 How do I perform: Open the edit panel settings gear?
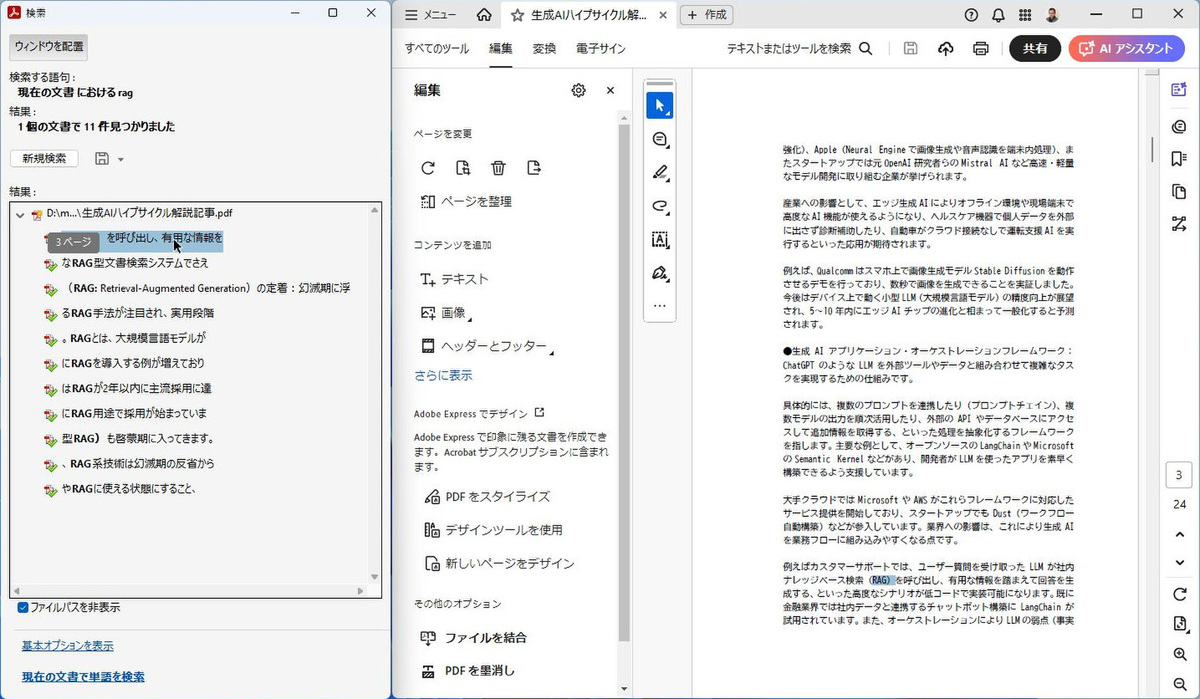578,90
